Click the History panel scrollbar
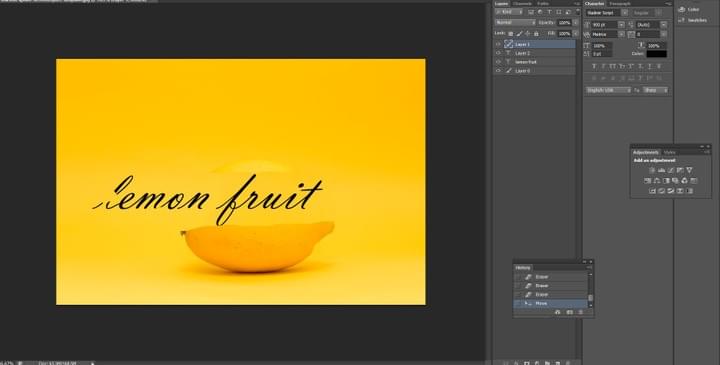 coord(591,298)
